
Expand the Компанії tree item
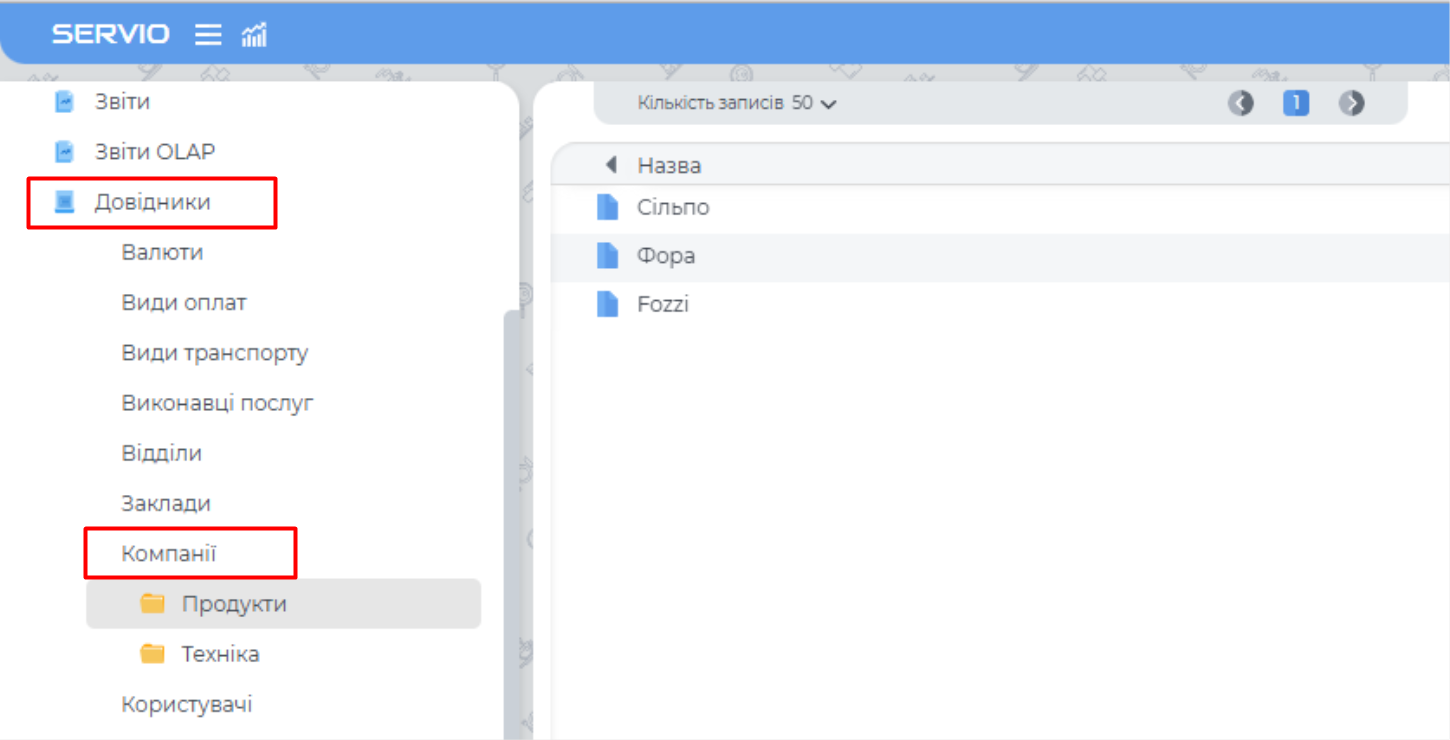click(x=169, y=554)
